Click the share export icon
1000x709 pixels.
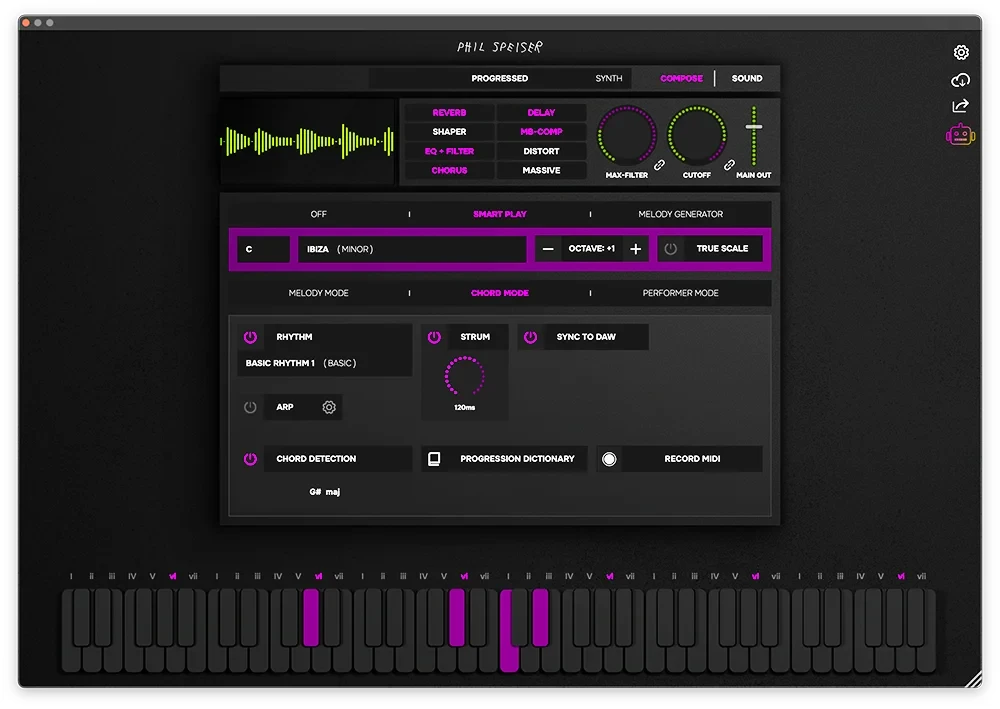pos(960,106)
